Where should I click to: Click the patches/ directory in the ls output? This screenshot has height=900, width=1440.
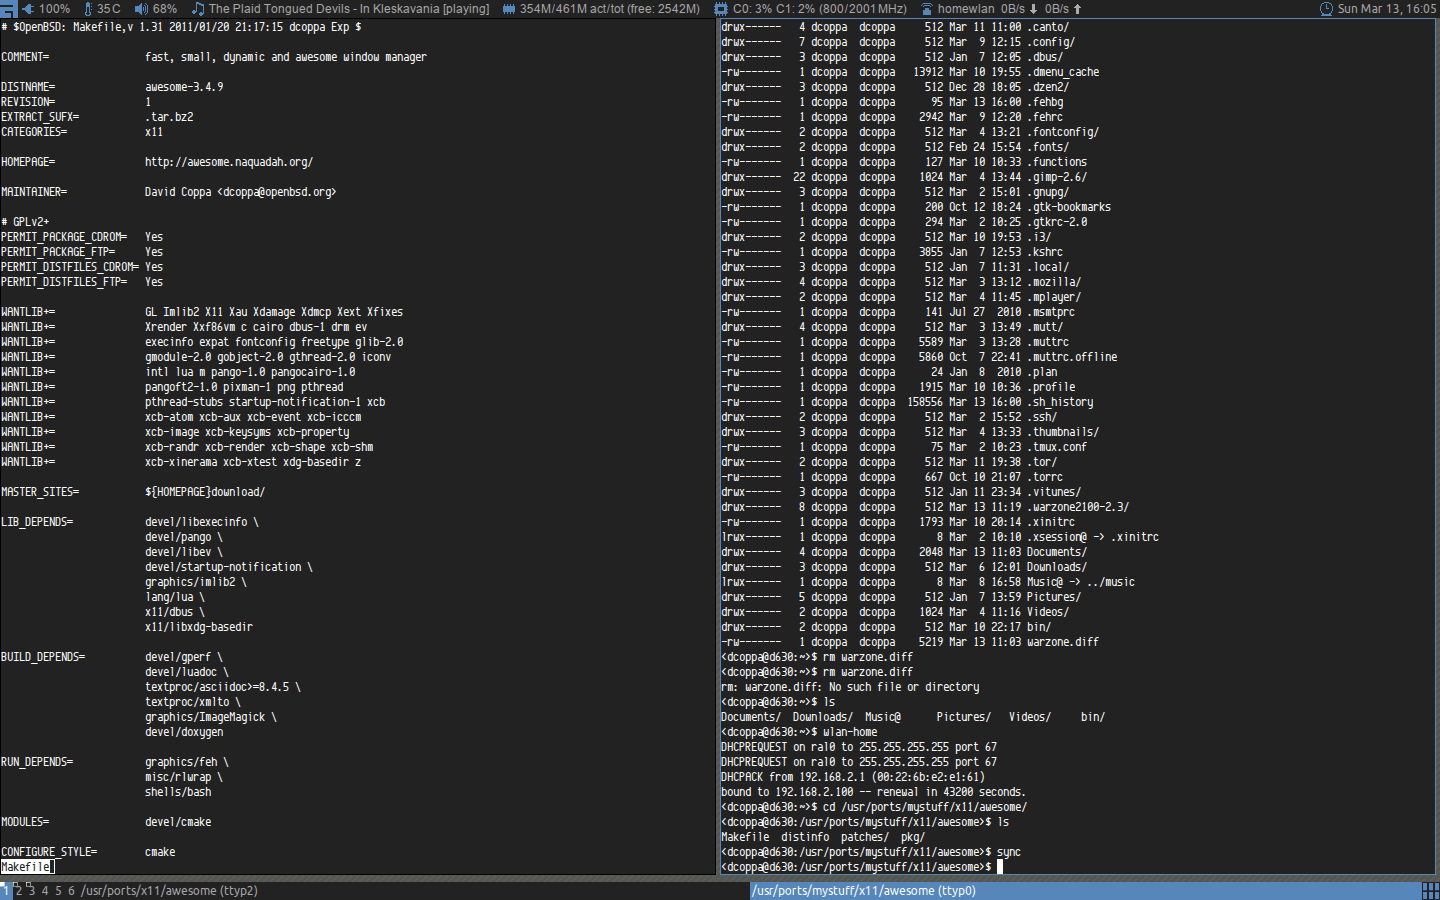(x=865, y=837)
